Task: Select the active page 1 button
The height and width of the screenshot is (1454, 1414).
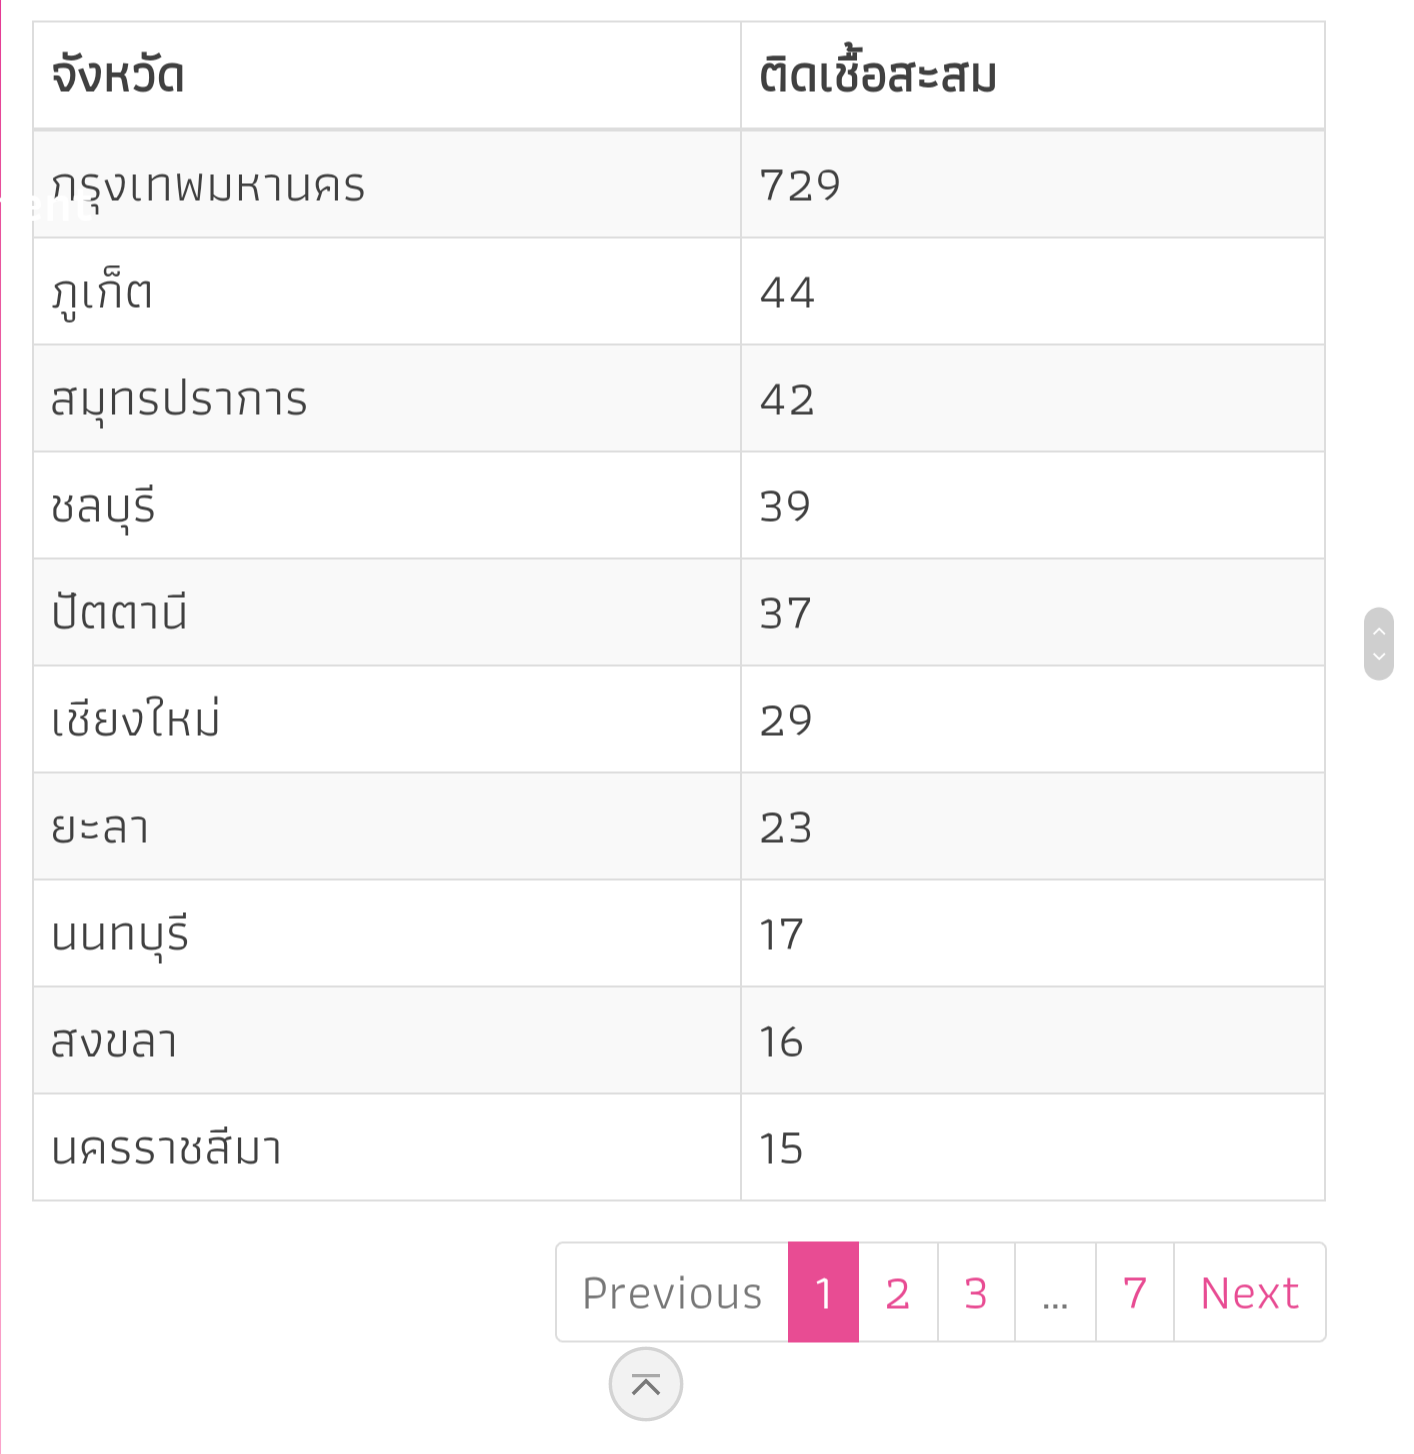Action: point(823,1292)
